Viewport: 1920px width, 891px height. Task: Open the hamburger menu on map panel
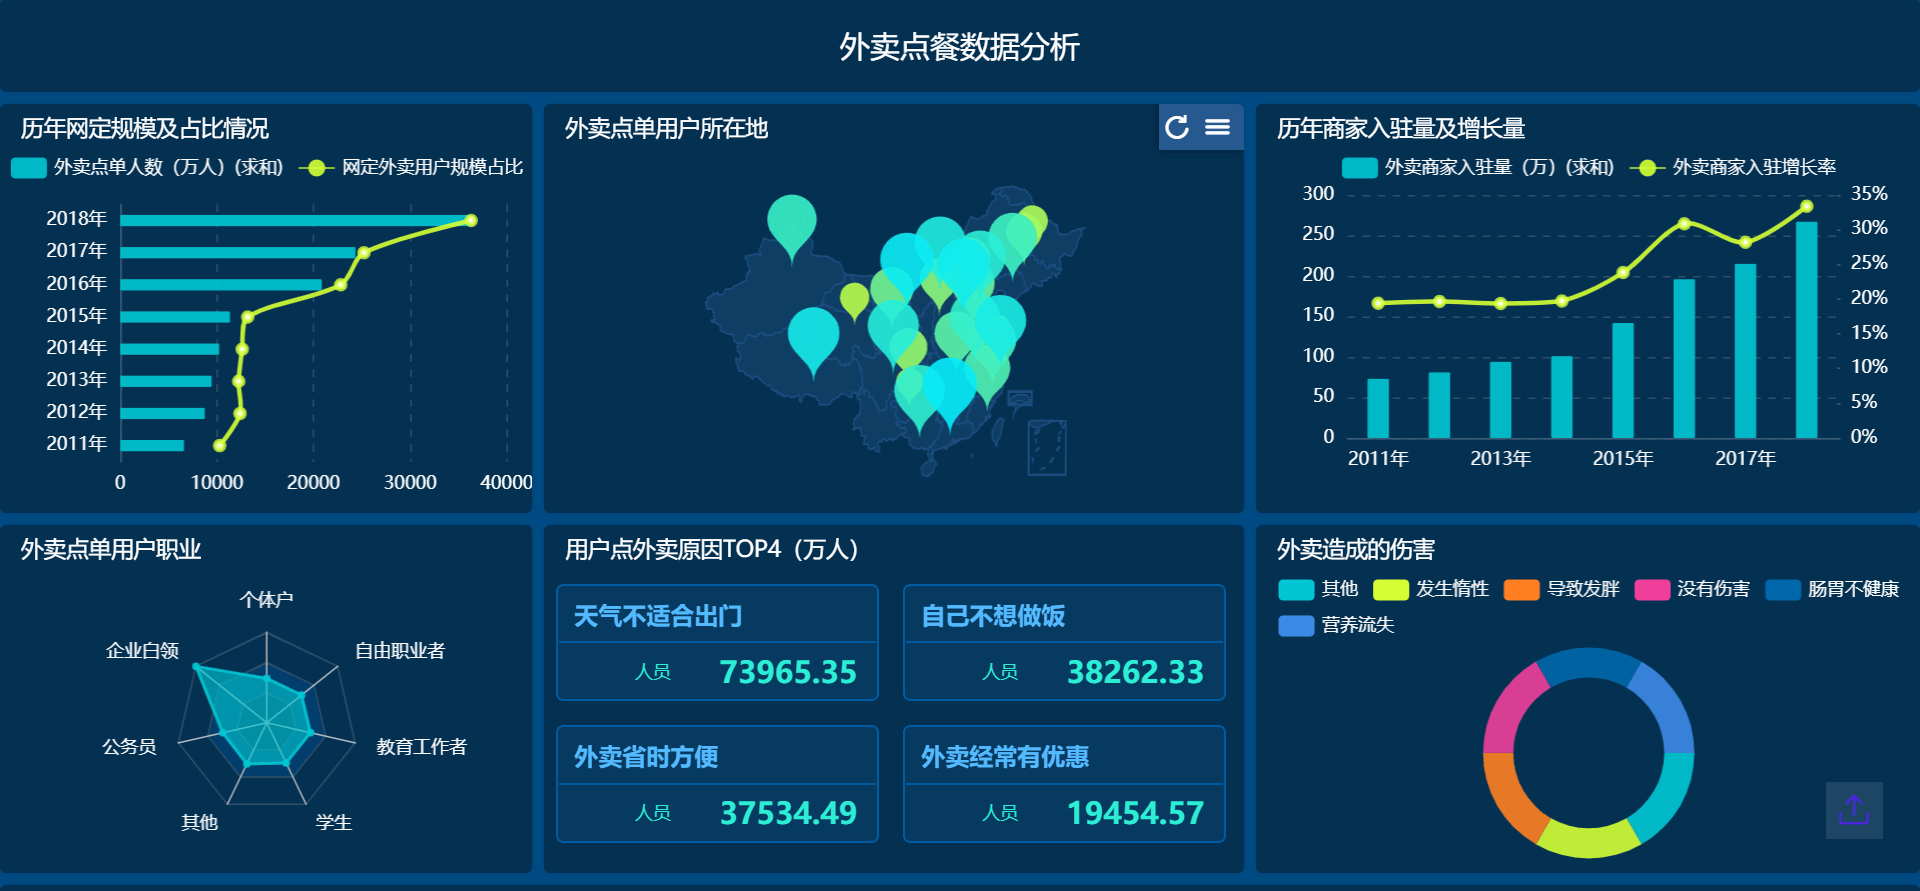(x=1217, y=127)
